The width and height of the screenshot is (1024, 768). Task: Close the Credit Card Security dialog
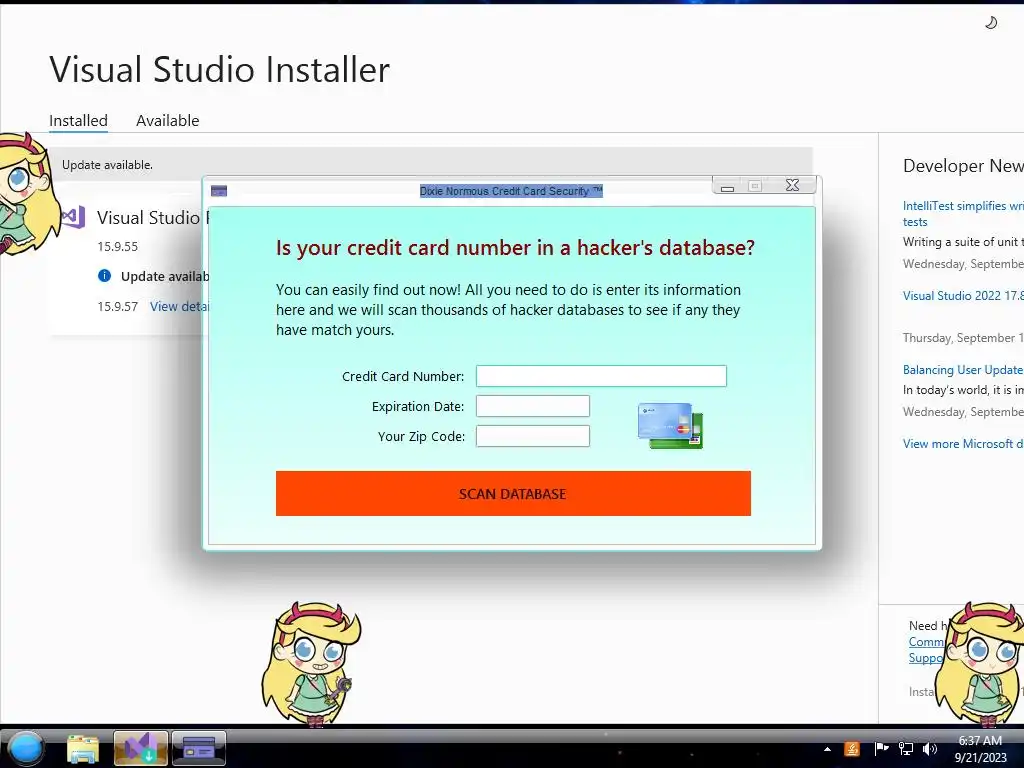pos(792,185)
